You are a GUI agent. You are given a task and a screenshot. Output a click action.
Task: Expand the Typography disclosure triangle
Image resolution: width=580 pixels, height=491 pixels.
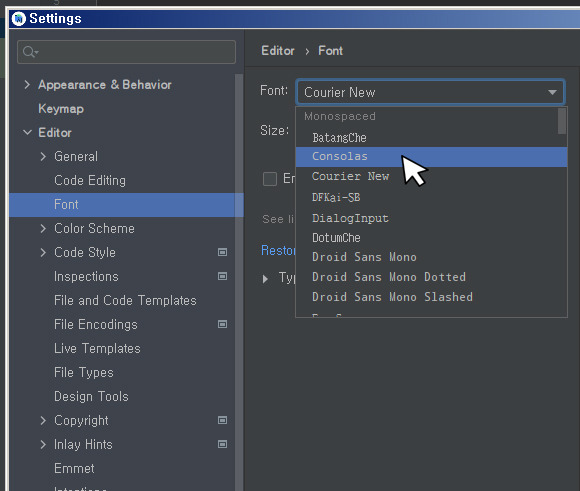pos(265,279)
